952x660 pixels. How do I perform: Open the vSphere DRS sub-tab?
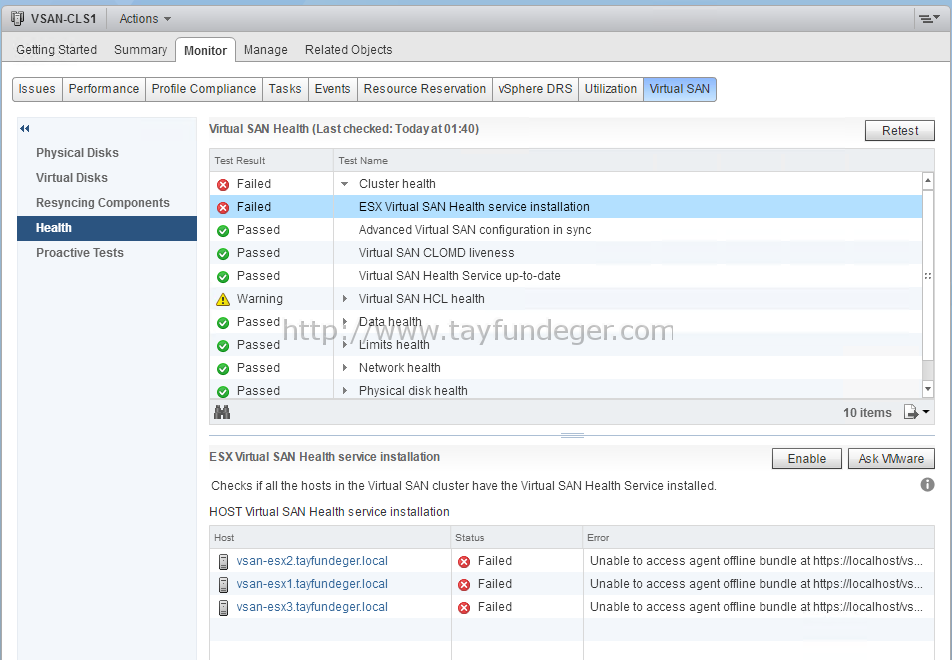(536, 89)
